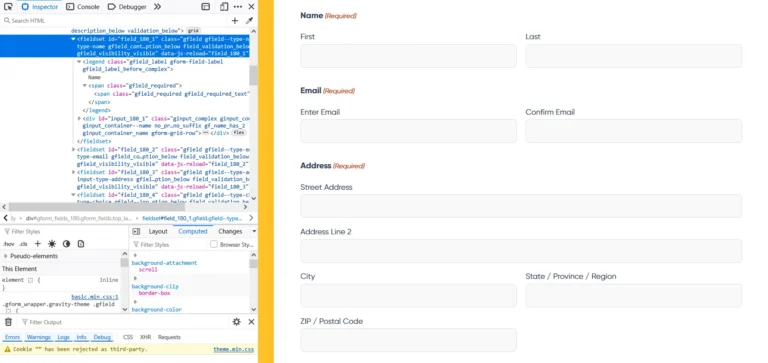Collapse the fieldset field_180_1 node
Screen dimensions: 768x363
73,39
